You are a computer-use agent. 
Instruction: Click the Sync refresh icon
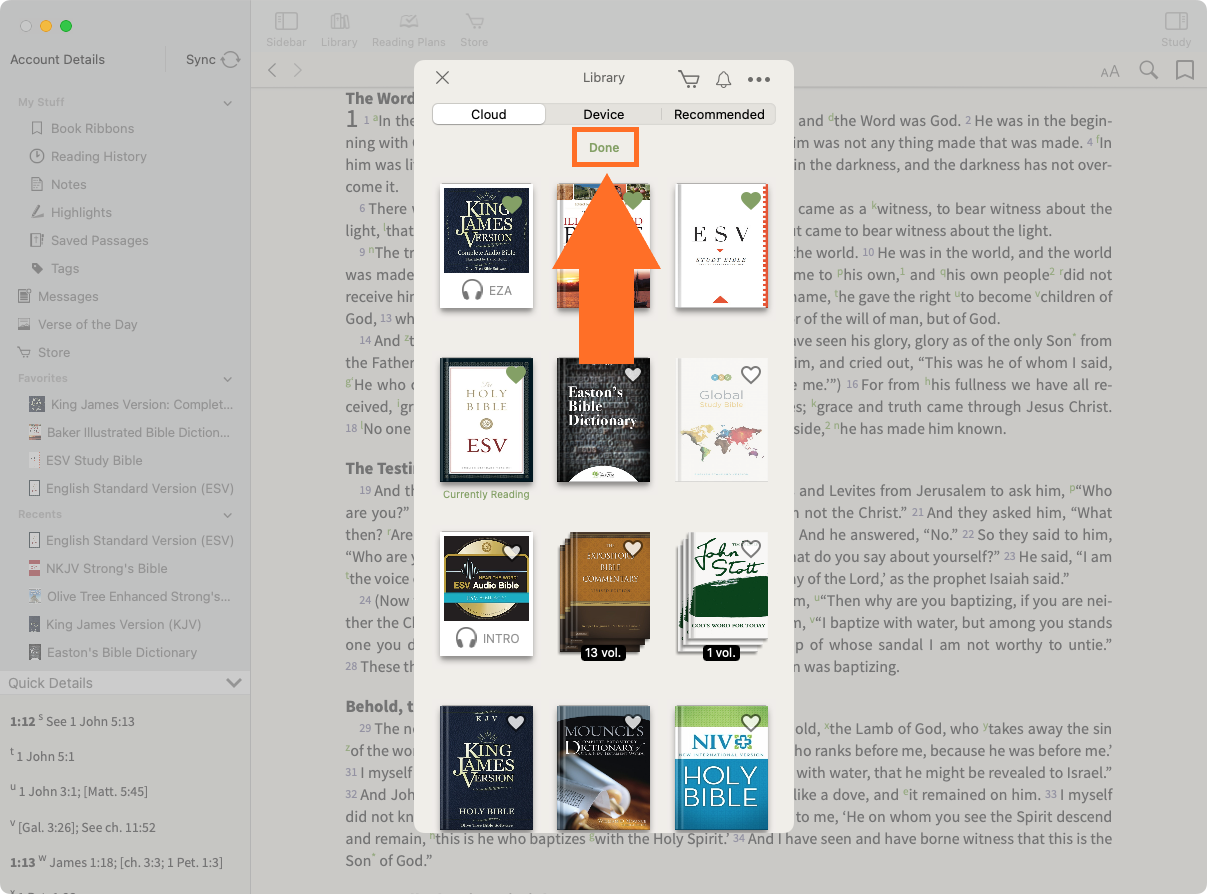click(x=231, y=60)
